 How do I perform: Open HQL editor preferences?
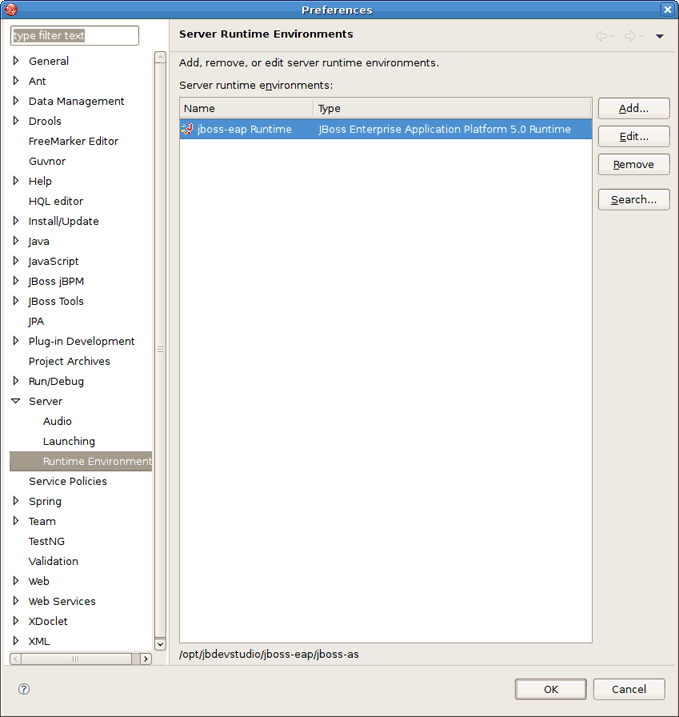click(56, 201)
